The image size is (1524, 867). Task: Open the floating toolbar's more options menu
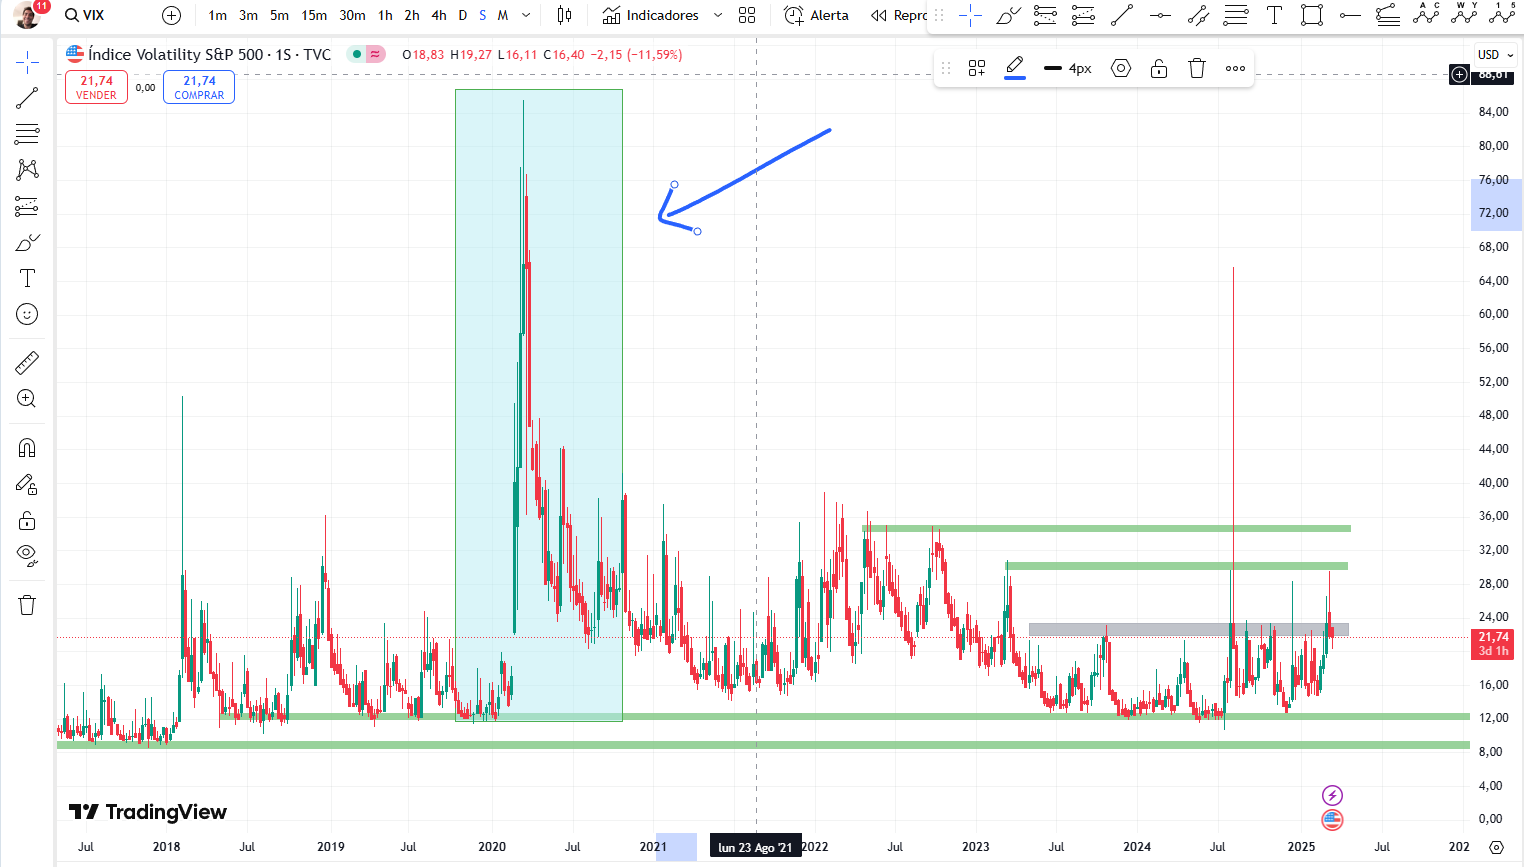(1234, 68)
